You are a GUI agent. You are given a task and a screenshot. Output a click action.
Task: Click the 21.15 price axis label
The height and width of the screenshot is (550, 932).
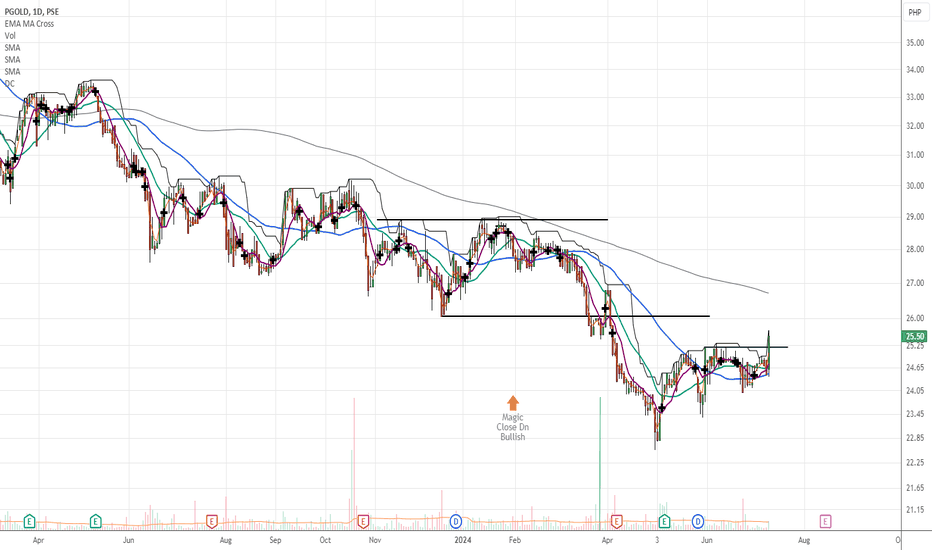click(915, 510)
